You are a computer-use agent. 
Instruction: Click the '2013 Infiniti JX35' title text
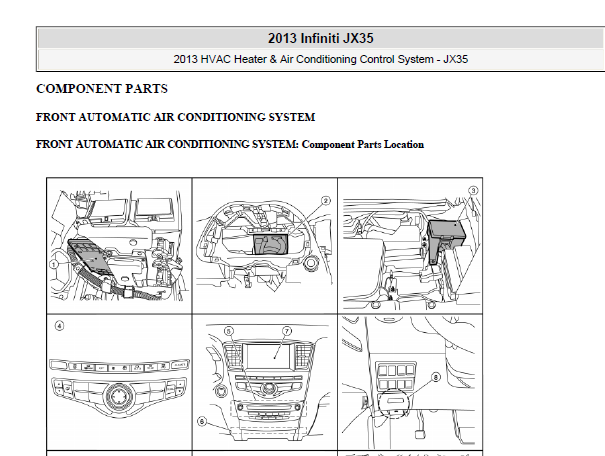point(321,38)
